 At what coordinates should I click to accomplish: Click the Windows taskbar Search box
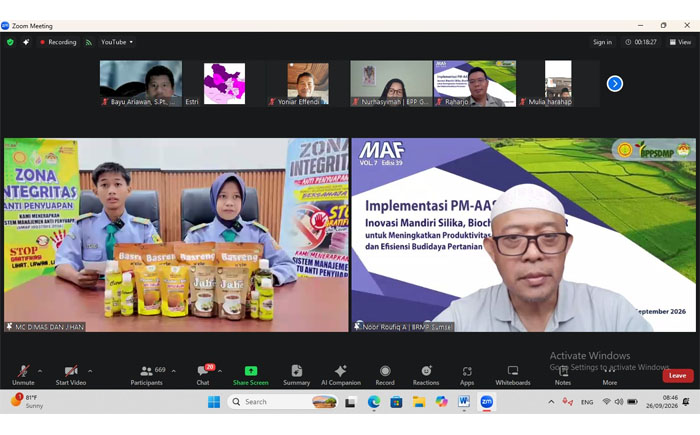click(283, 402)
